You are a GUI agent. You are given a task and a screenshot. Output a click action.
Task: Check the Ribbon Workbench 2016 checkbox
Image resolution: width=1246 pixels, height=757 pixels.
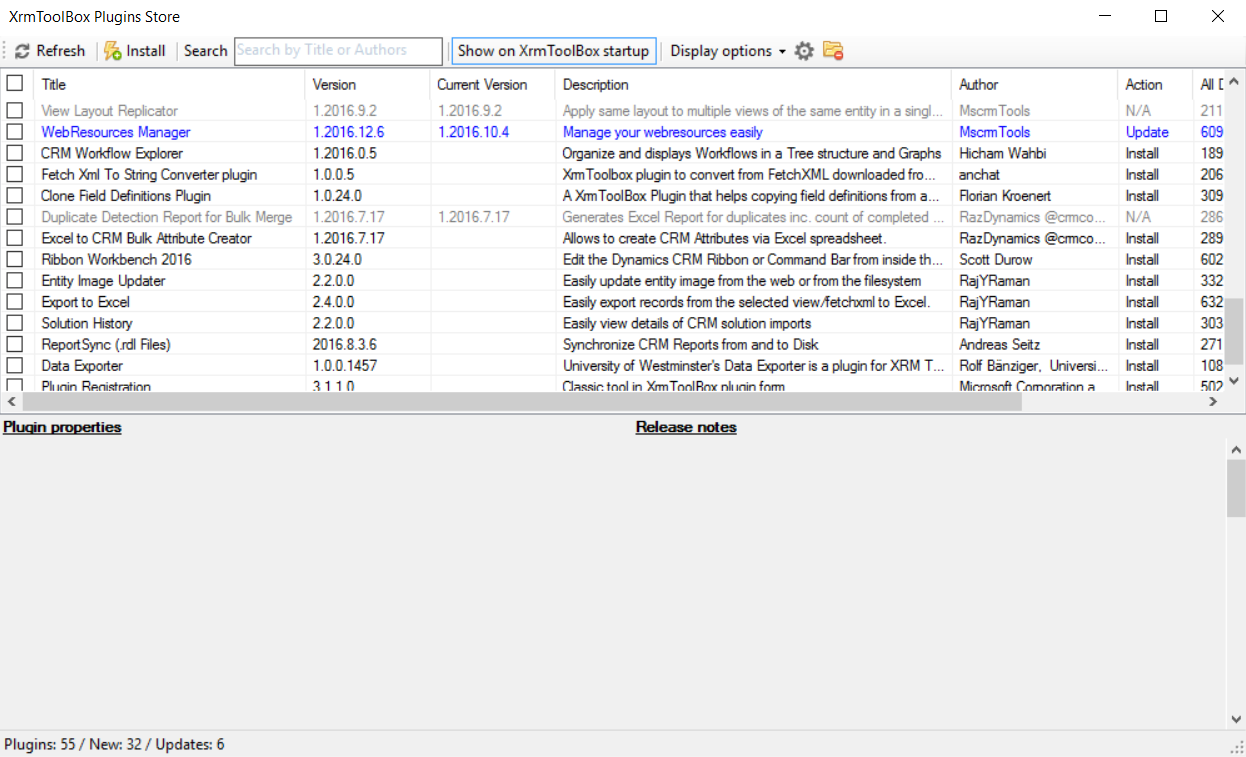point(15,260)
